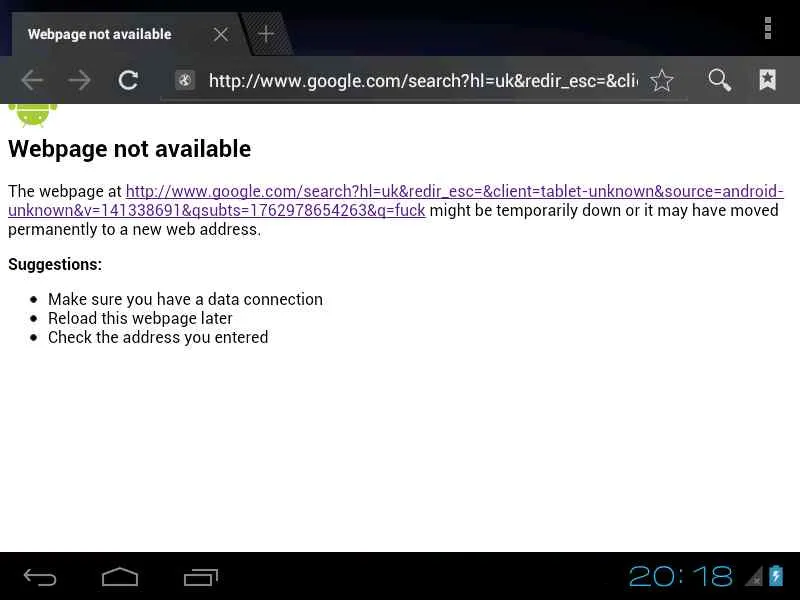Screen dimensions: 800x600
Task: Click the browser forward arrow
Action: (x=80, y=80)
